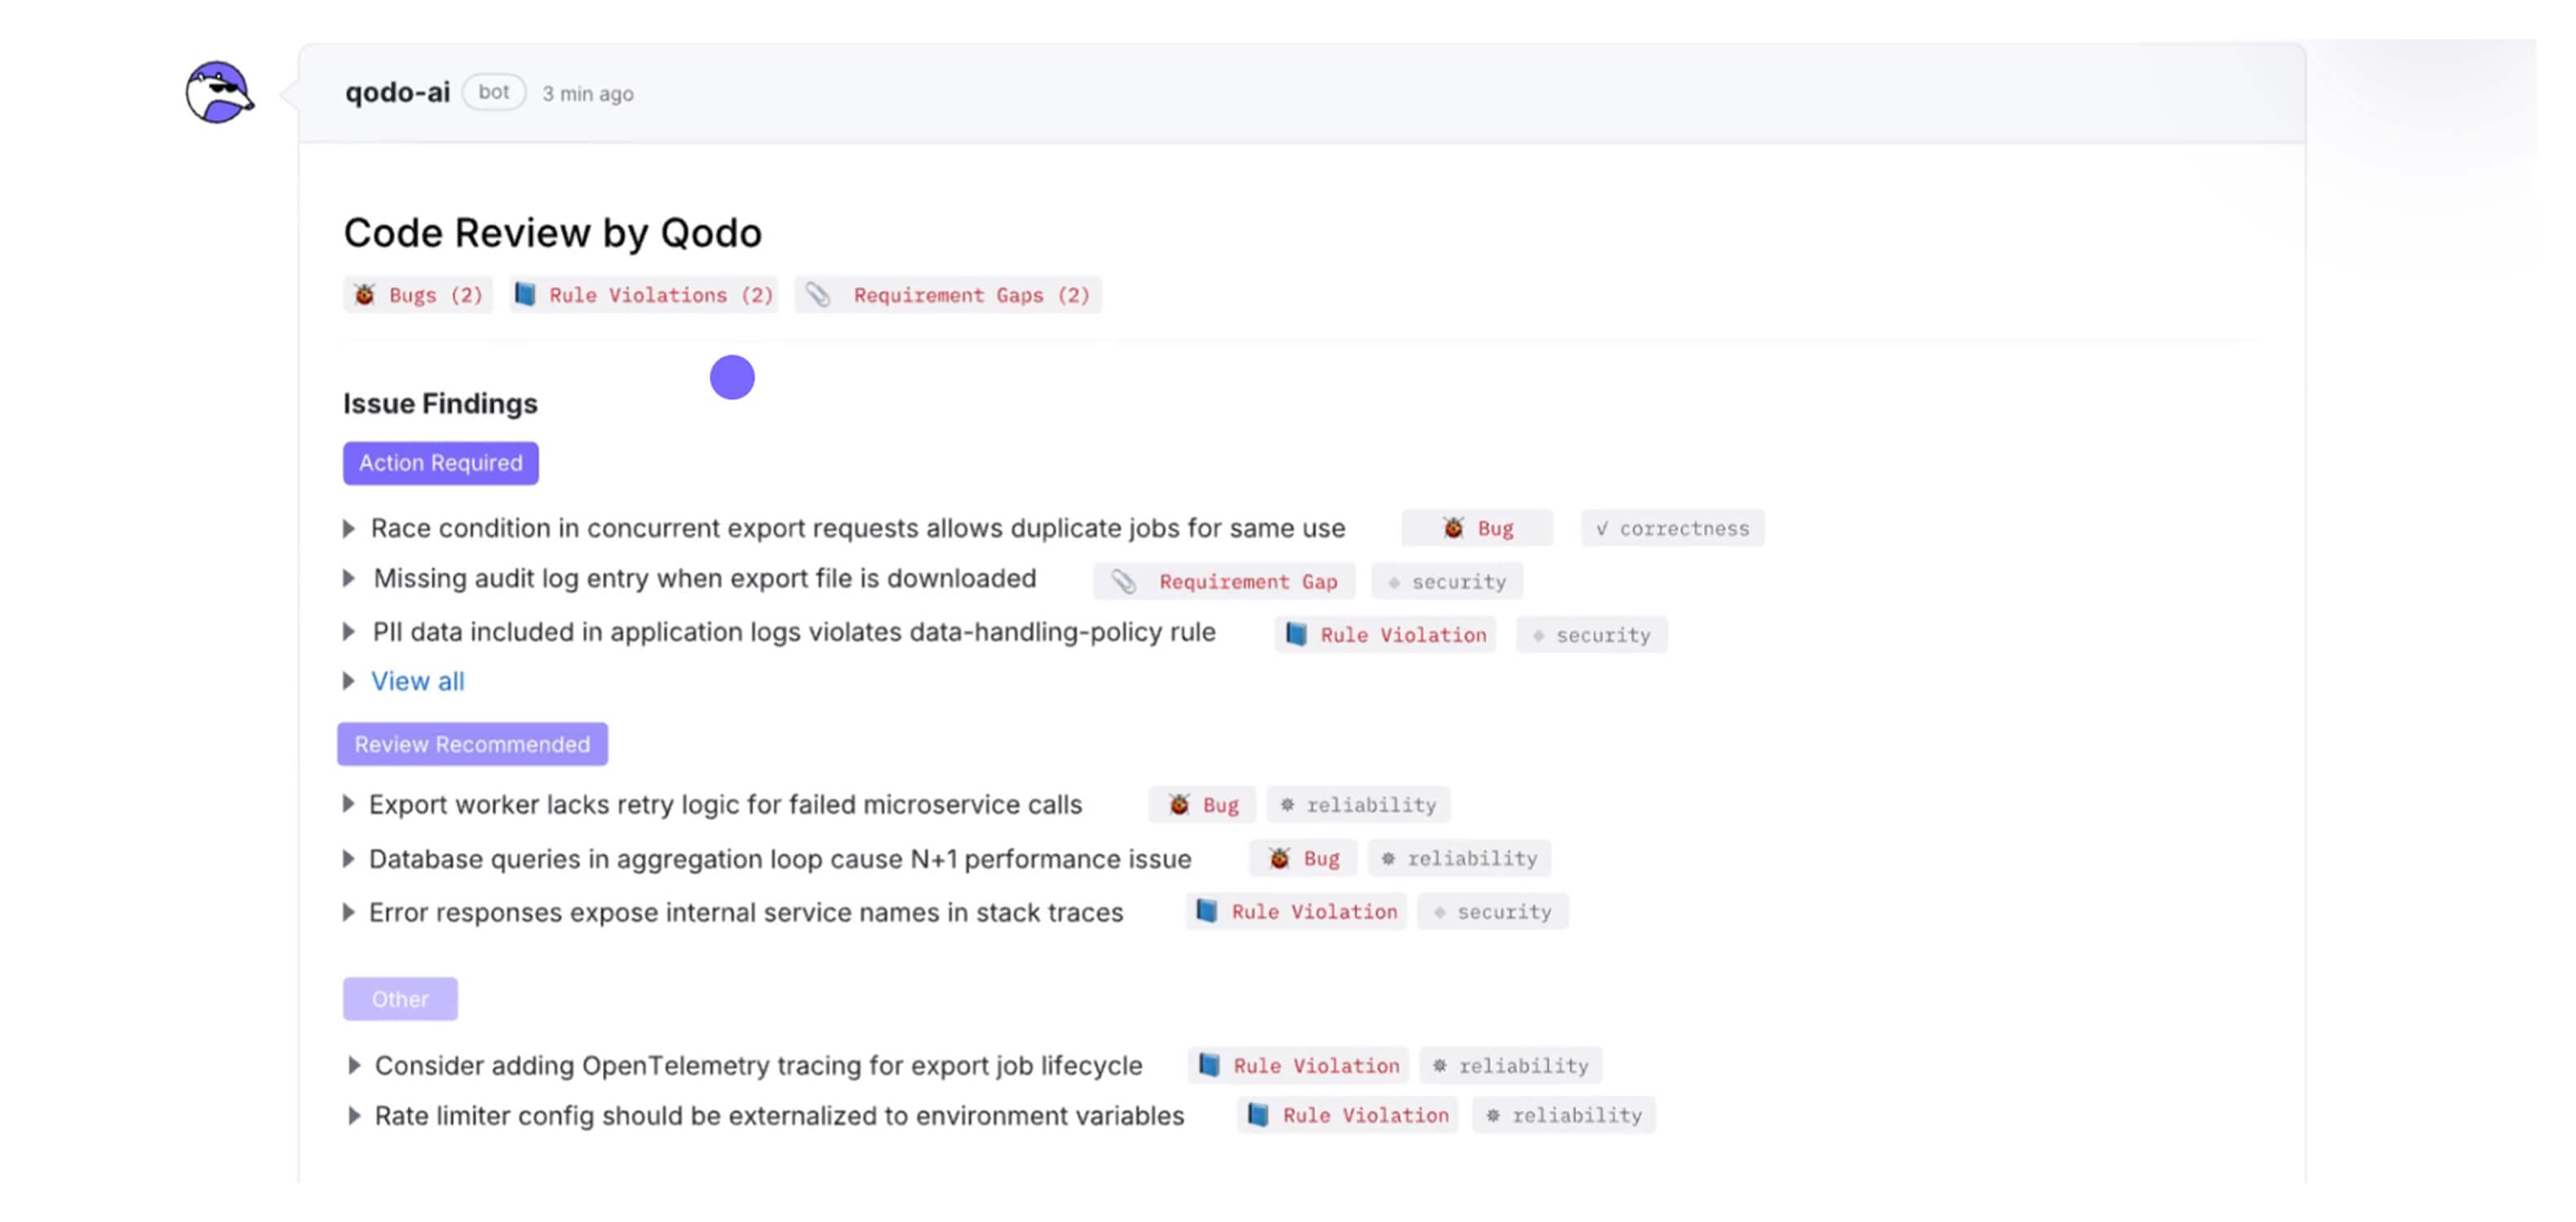The image size is (2576, 1222).
Task: Select the Requirement Gaps (2) summary tag
Action: point(948,295)
